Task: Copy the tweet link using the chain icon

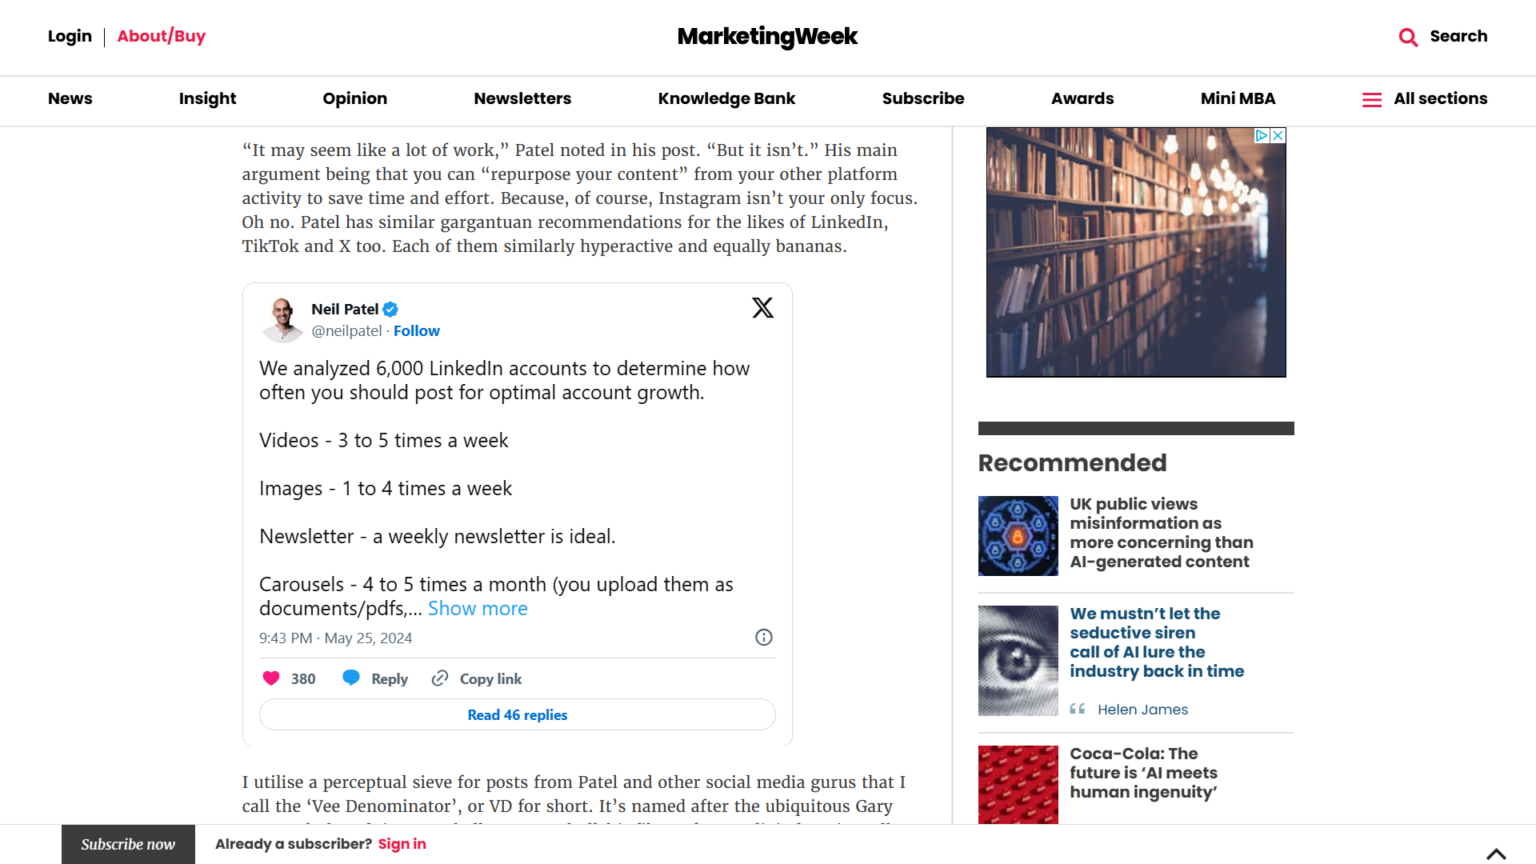Action: pos(439,678)
